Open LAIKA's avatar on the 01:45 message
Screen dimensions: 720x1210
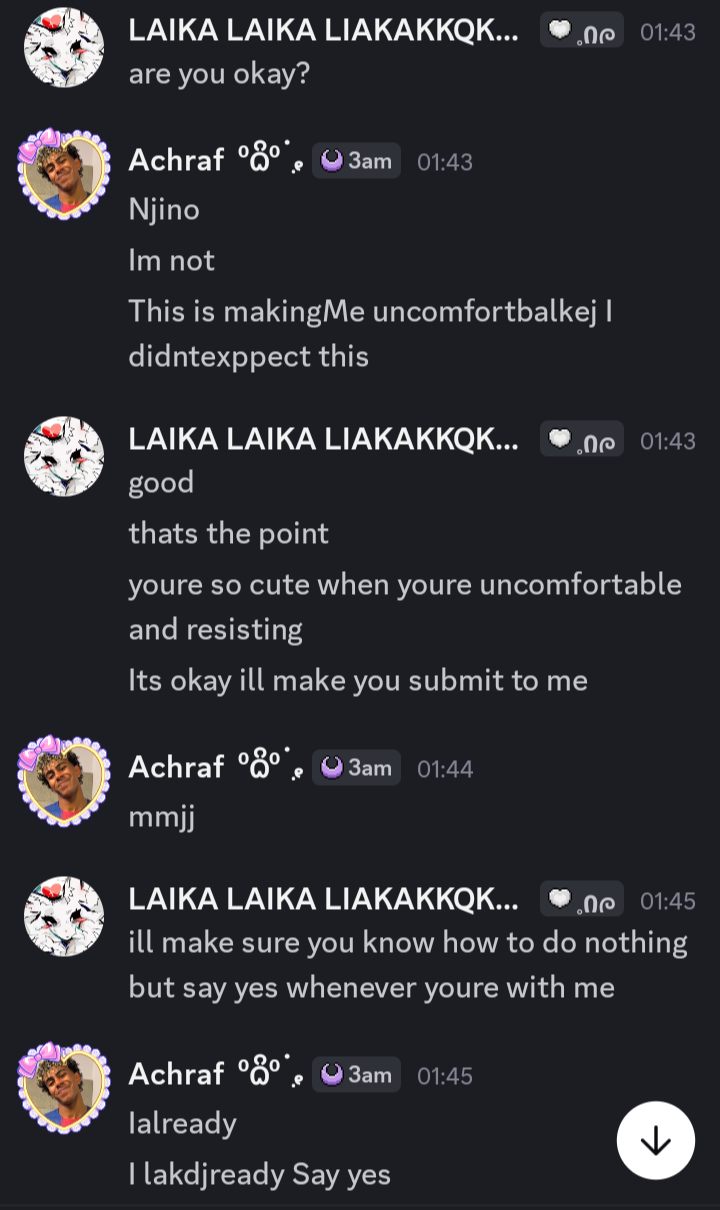tap(64, 916)
